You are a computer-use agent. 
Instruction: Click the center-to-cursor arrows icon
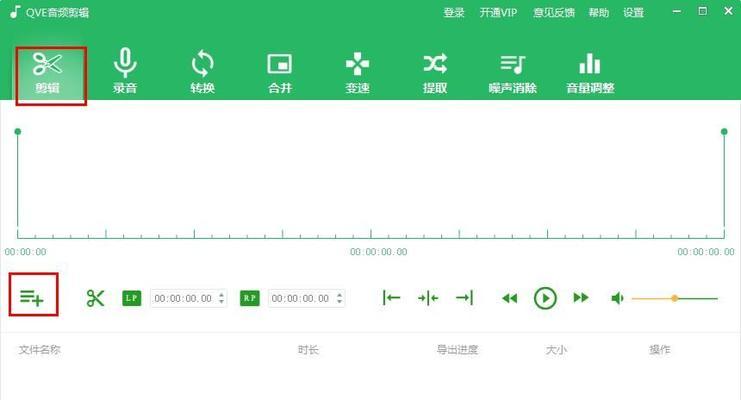click(x=428, y=298)
